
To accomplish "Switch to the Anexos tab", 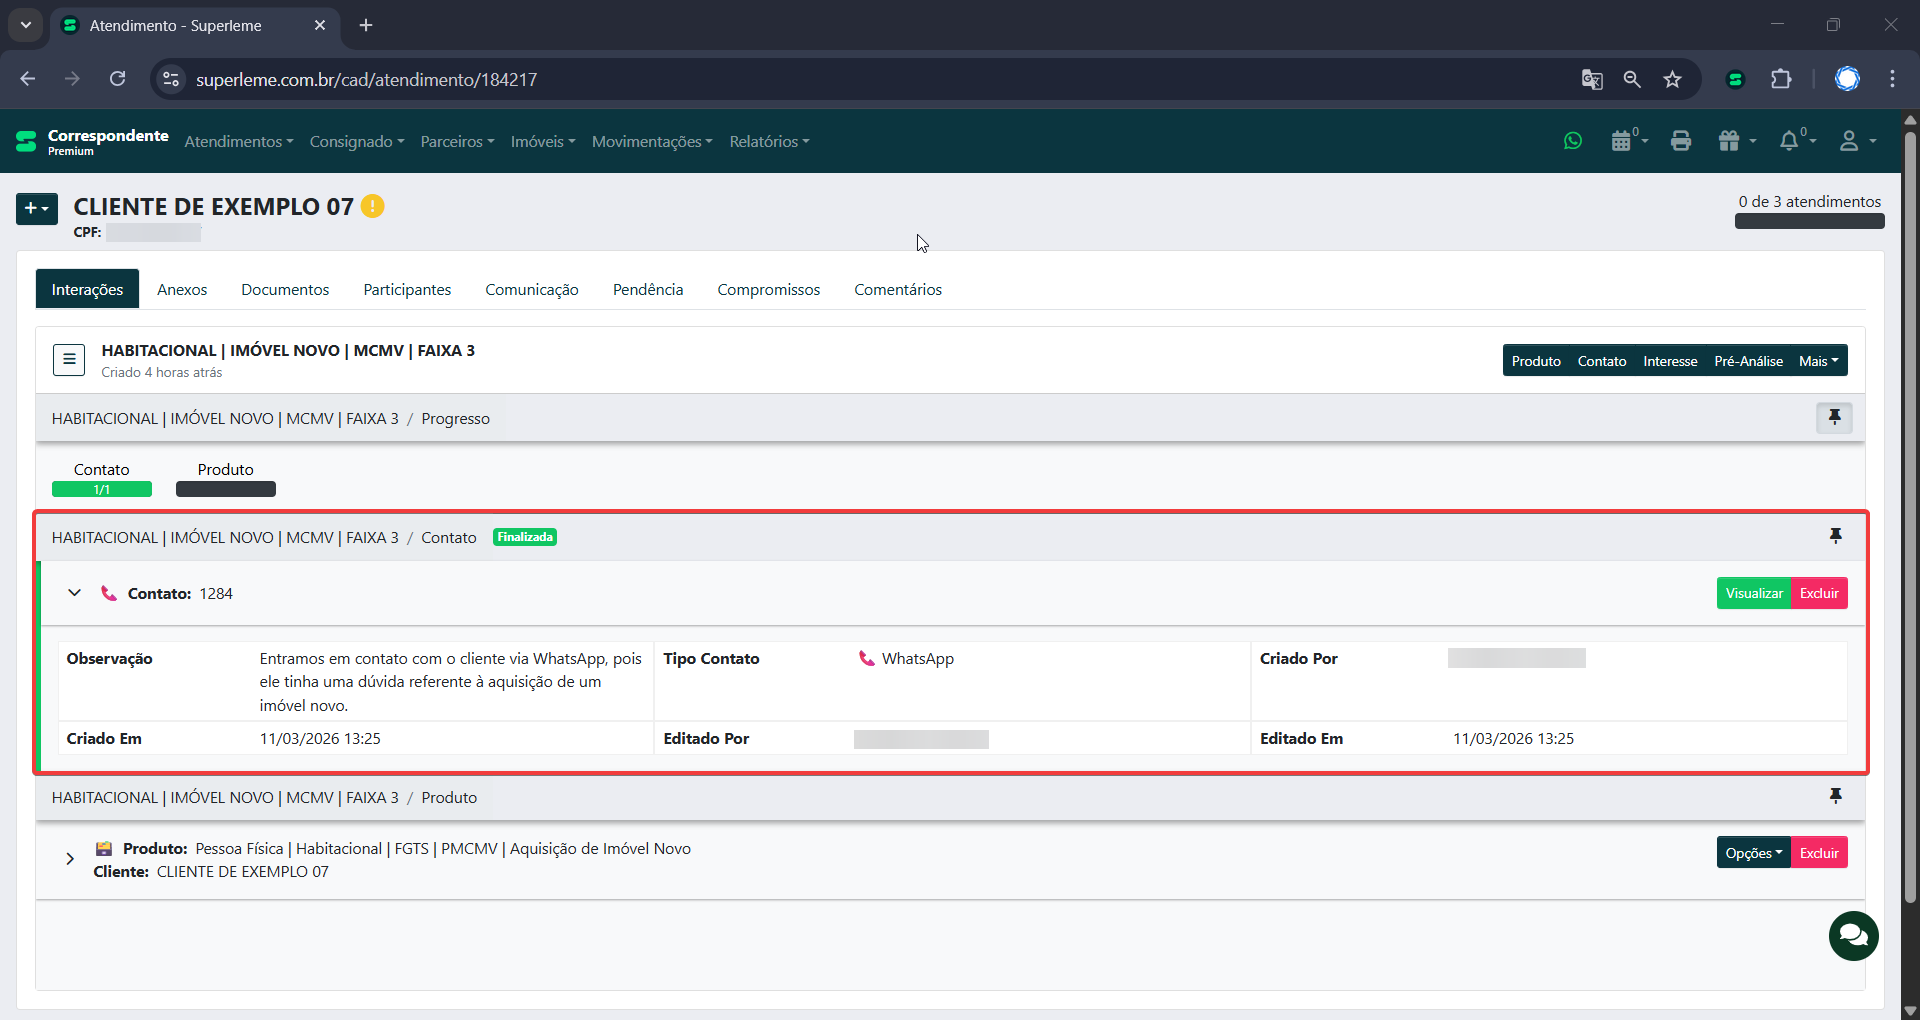I will [182, 289].
